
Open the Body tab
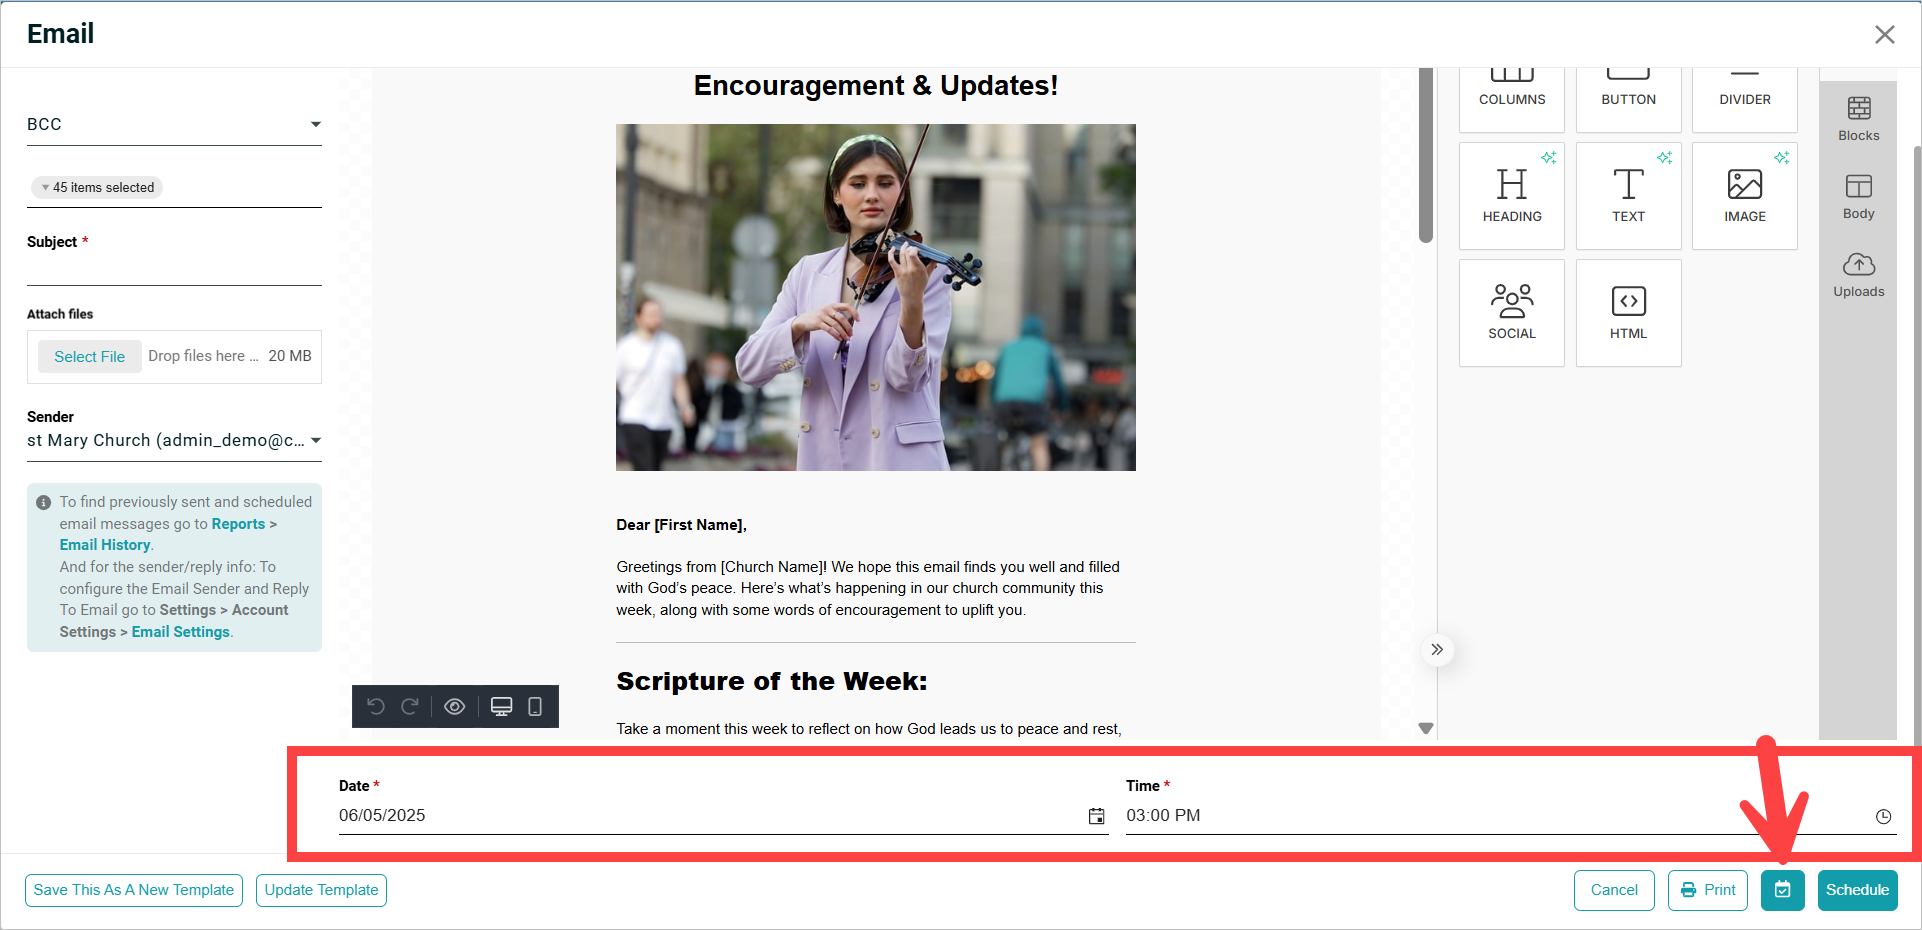tap(1858, 197)
